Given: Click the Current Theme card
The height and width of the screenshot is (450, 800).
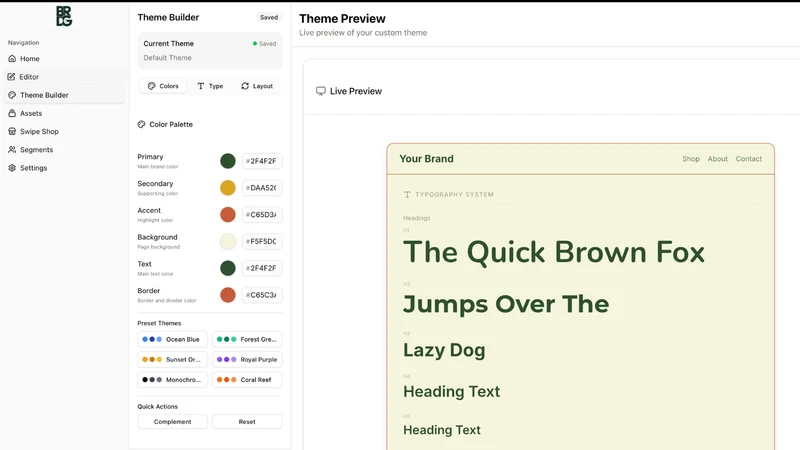Looking at the screenshot, I should tap(210, 51).
